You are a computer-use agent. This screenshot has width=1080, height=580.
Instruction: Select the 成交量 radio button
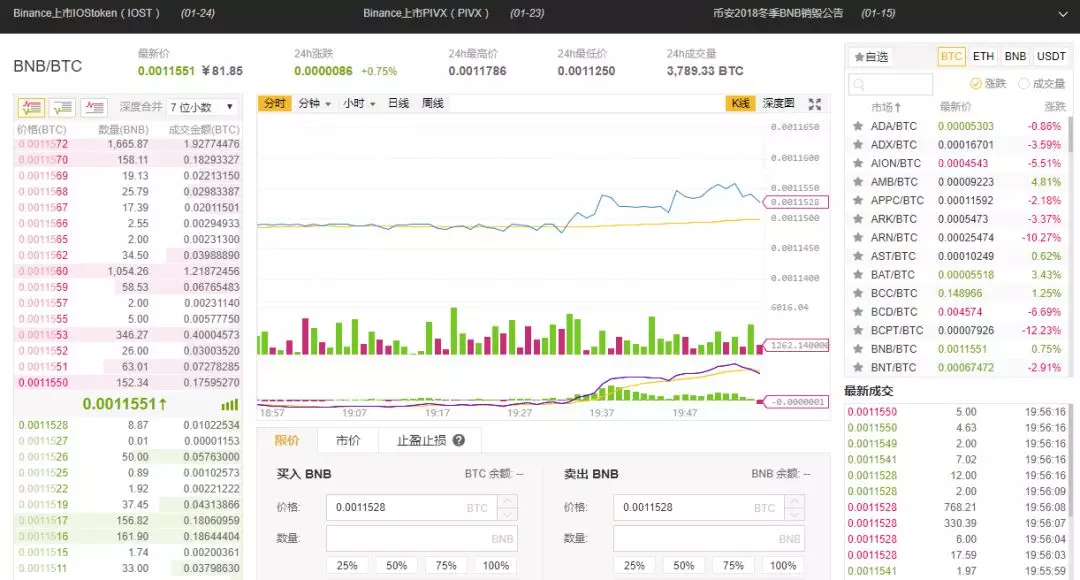click(1024, 84)
